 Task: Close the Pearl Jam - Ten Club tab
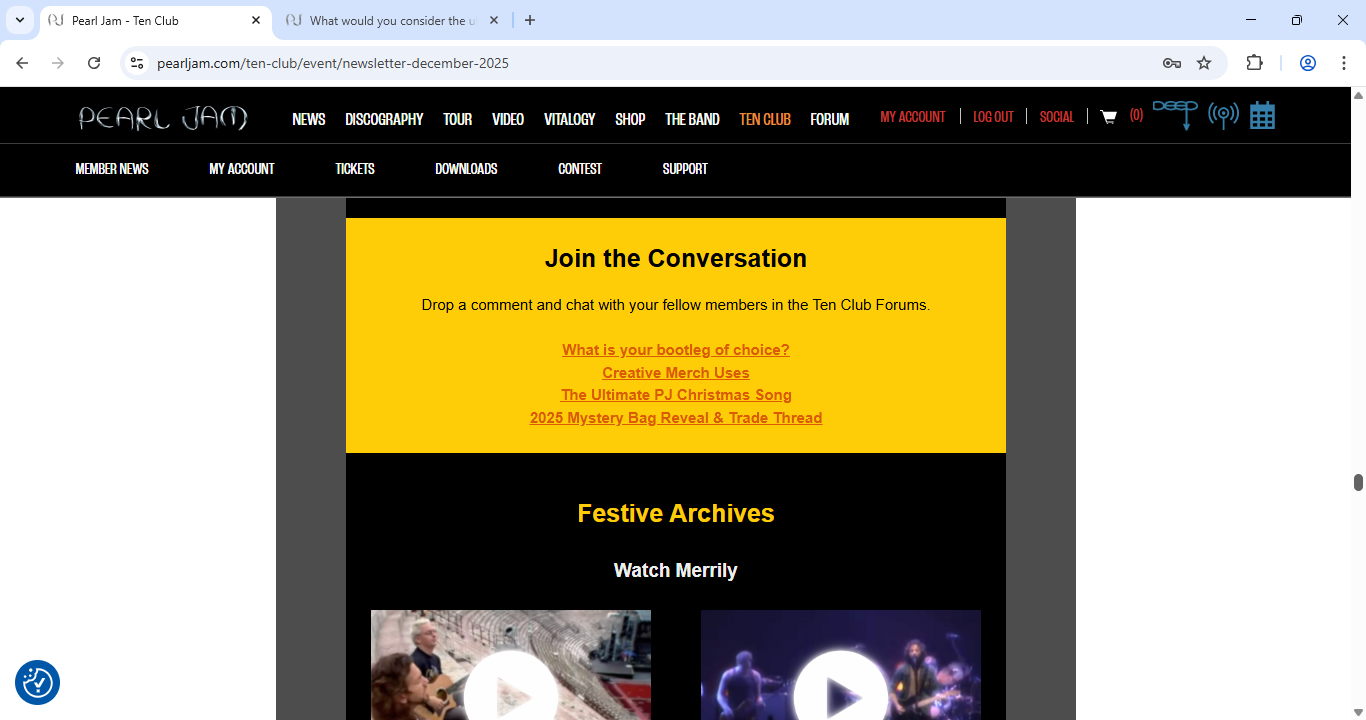click(x=255, y=20)
